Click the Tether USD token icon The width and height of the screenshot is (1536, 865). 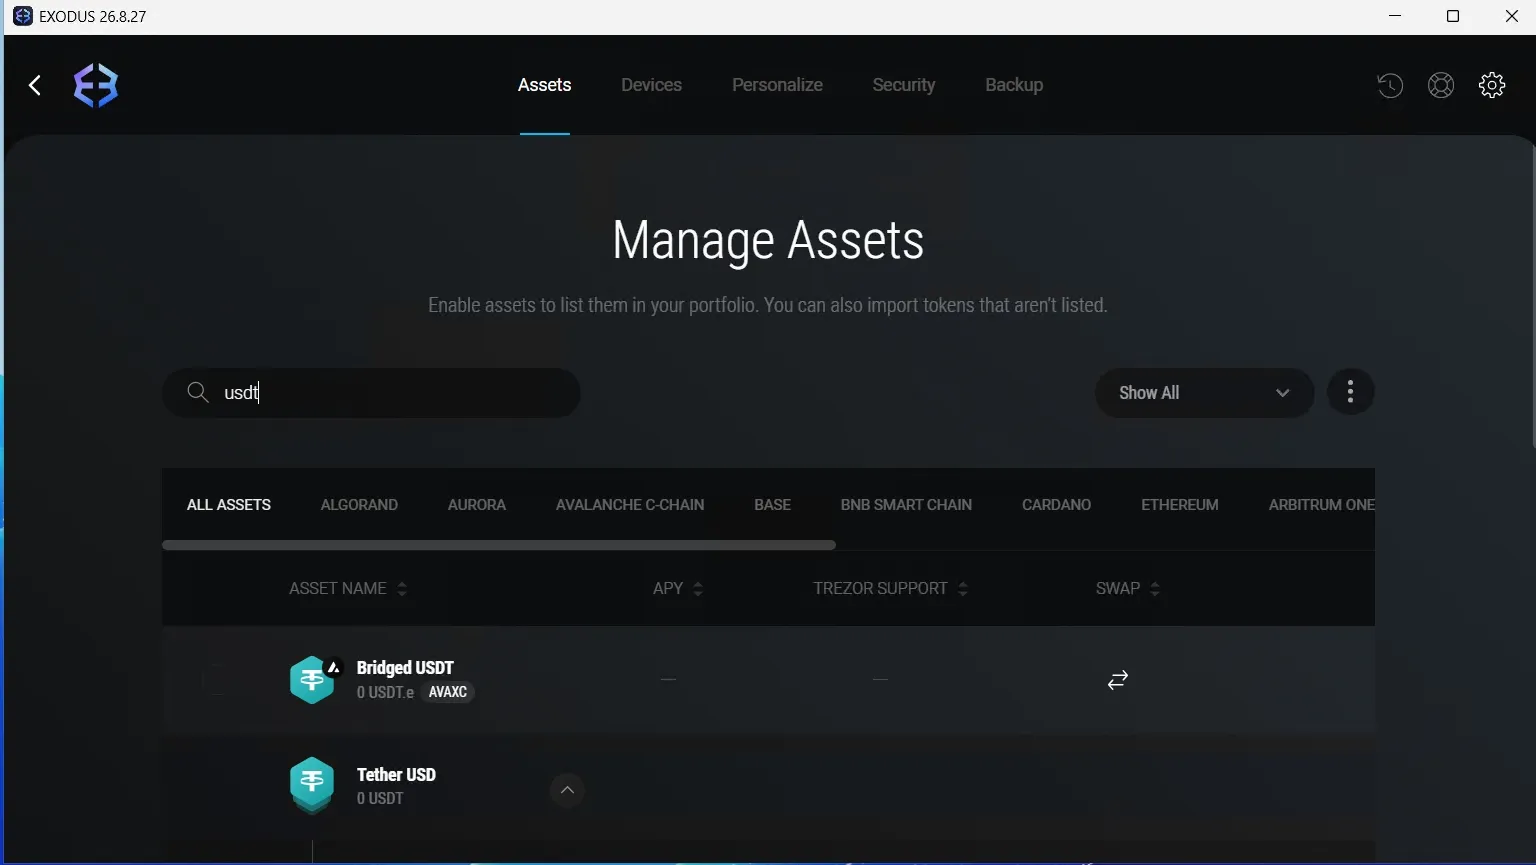click(312, 786)
